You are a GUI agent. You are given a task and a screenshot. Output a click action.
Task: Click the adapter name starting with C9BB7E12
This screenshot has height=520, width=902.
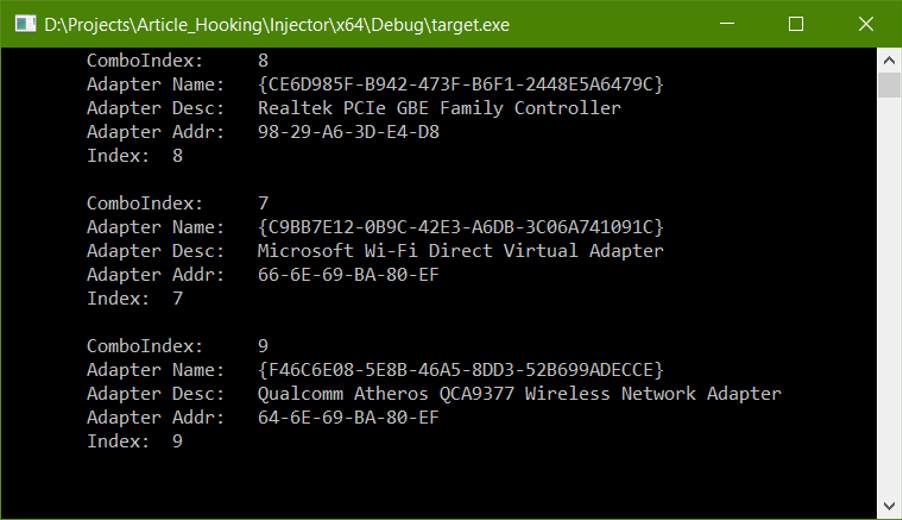460,227
